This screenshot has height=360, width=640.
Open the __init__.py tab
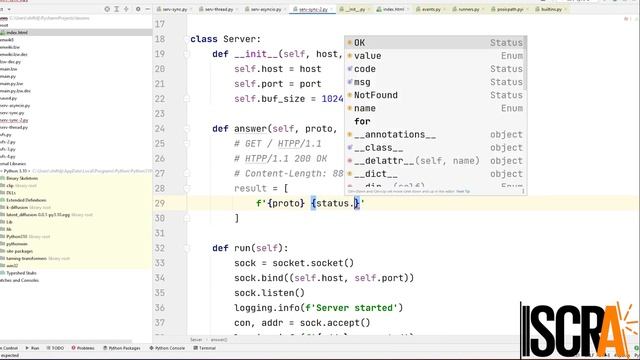[355, 9]
